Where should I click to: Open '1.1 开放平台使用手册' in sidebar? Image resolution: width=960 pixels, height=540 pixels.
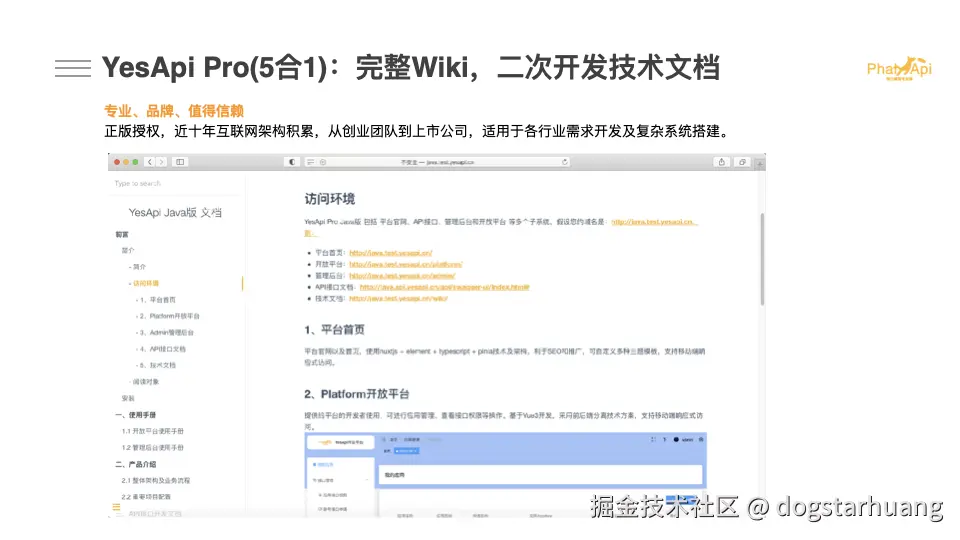pyautogui.click(x=152, y=431)
